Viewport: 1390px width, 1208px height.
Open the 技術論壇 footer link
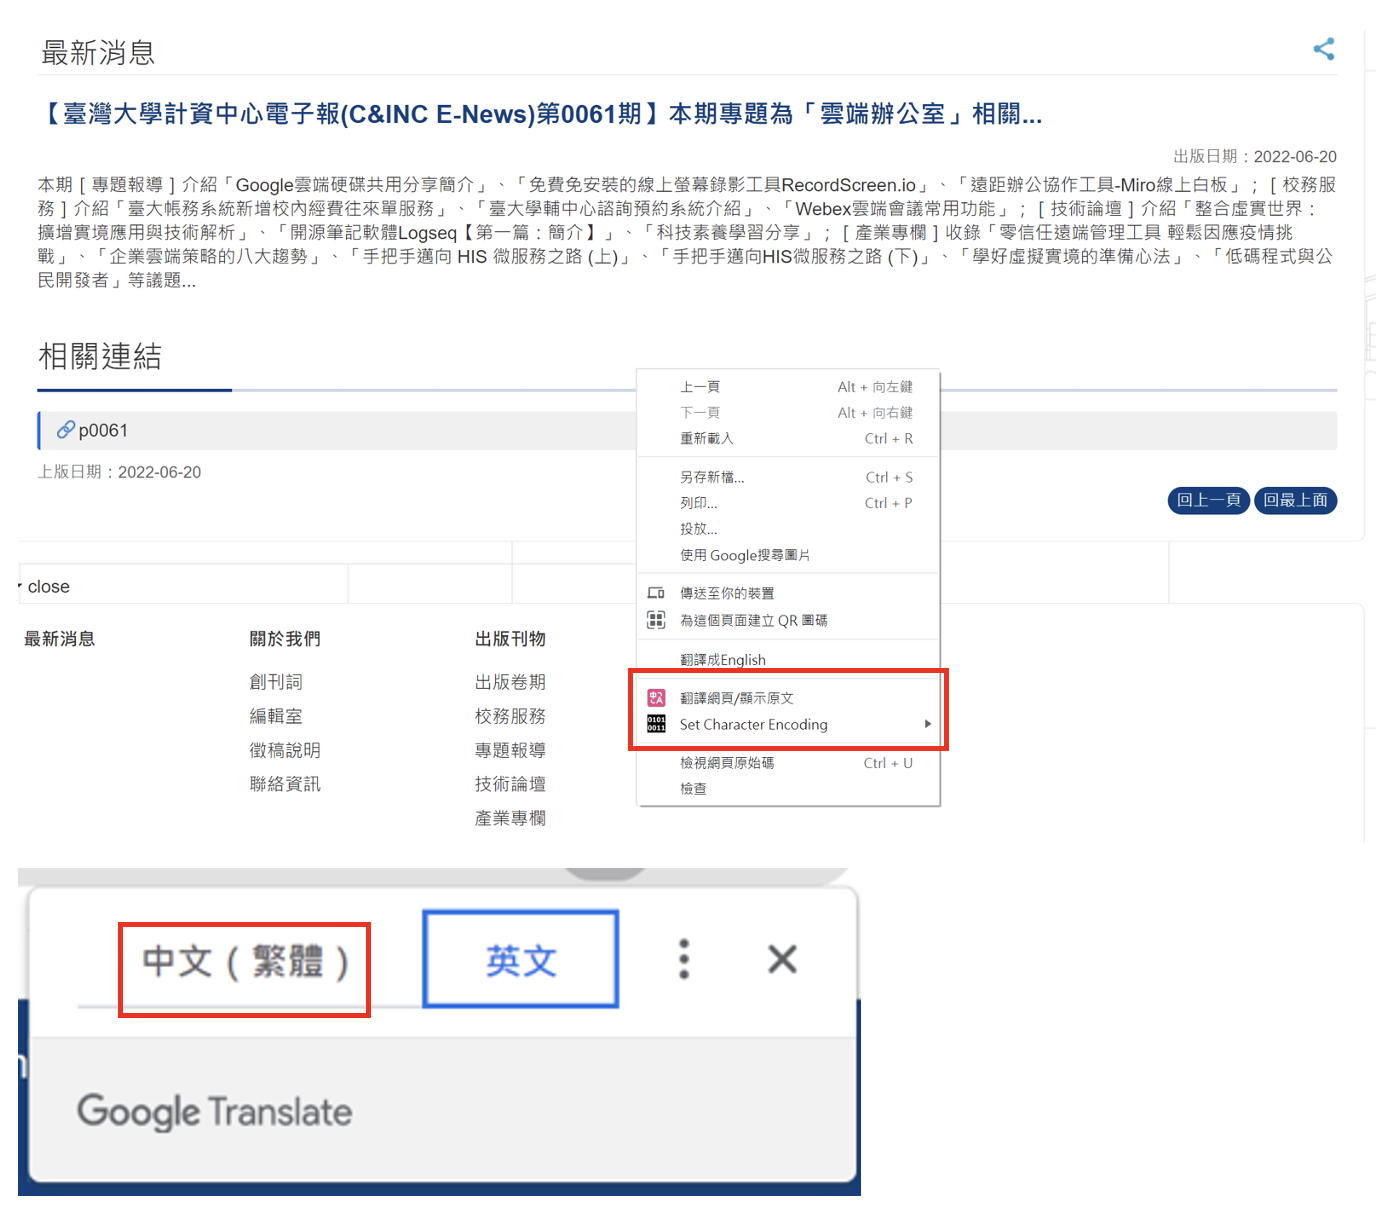click(x=510, y=784)
